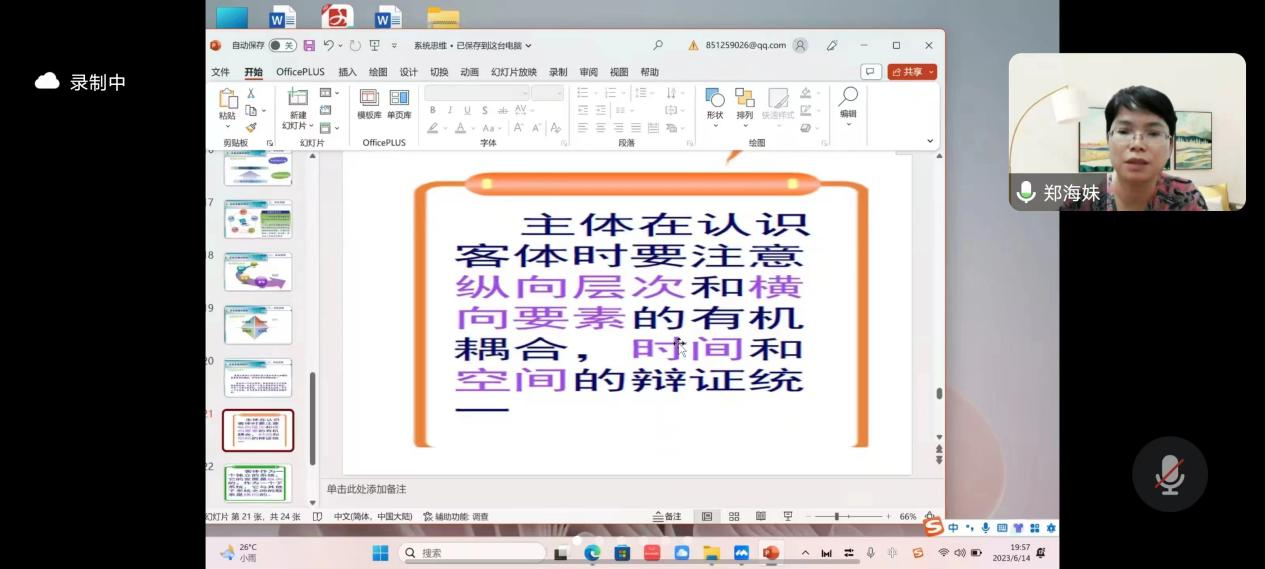1265x569 pixels.
Task: Click the Cut scissors icon
Action: tap(251, 93)
